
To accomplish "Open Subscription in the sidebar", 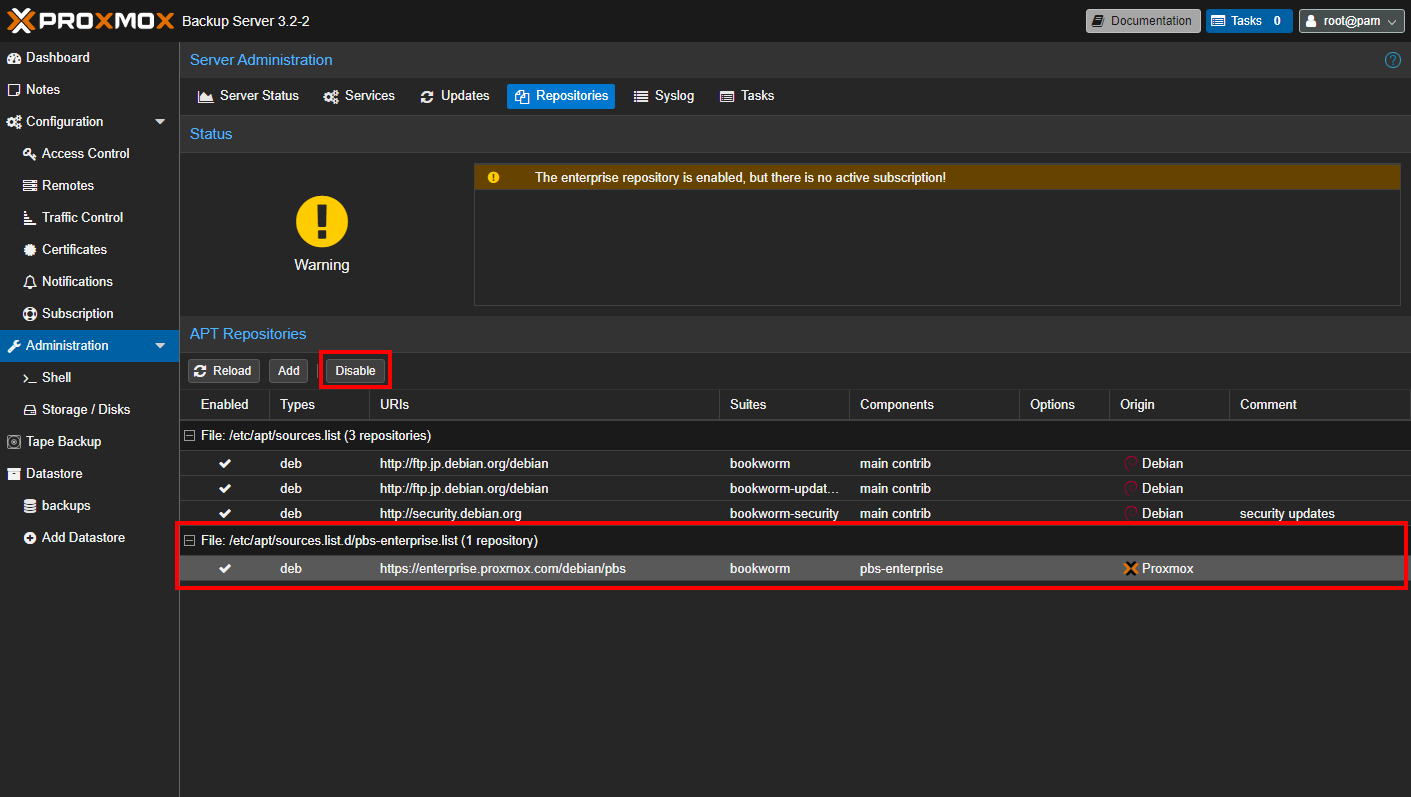I will pyautogui.click(x=77, y=314).
